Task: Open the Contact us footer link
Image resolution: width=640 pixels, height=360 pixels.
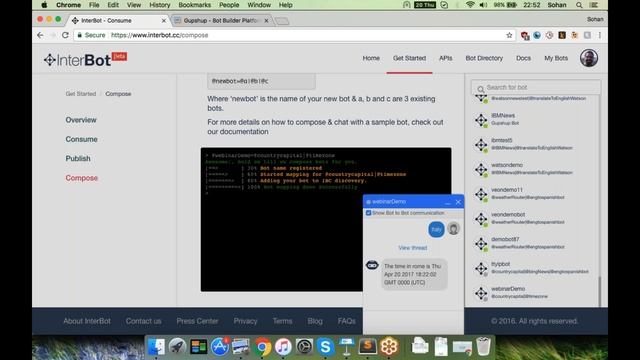Action: point(143,321)
